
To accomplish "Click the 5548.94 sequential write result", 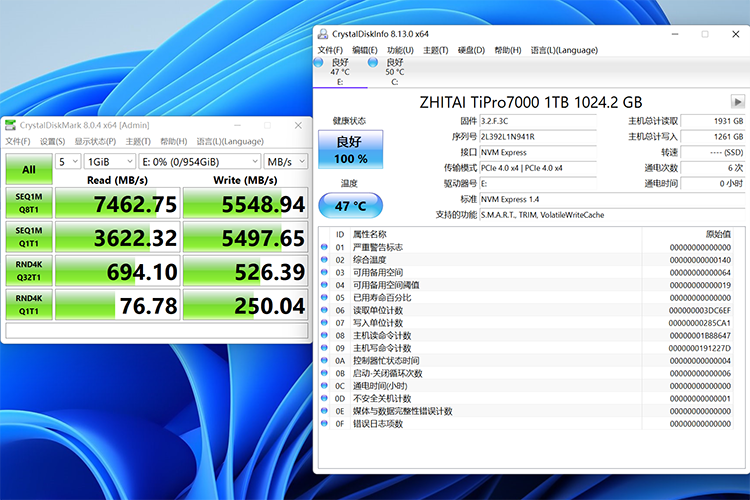I will 245,203.
